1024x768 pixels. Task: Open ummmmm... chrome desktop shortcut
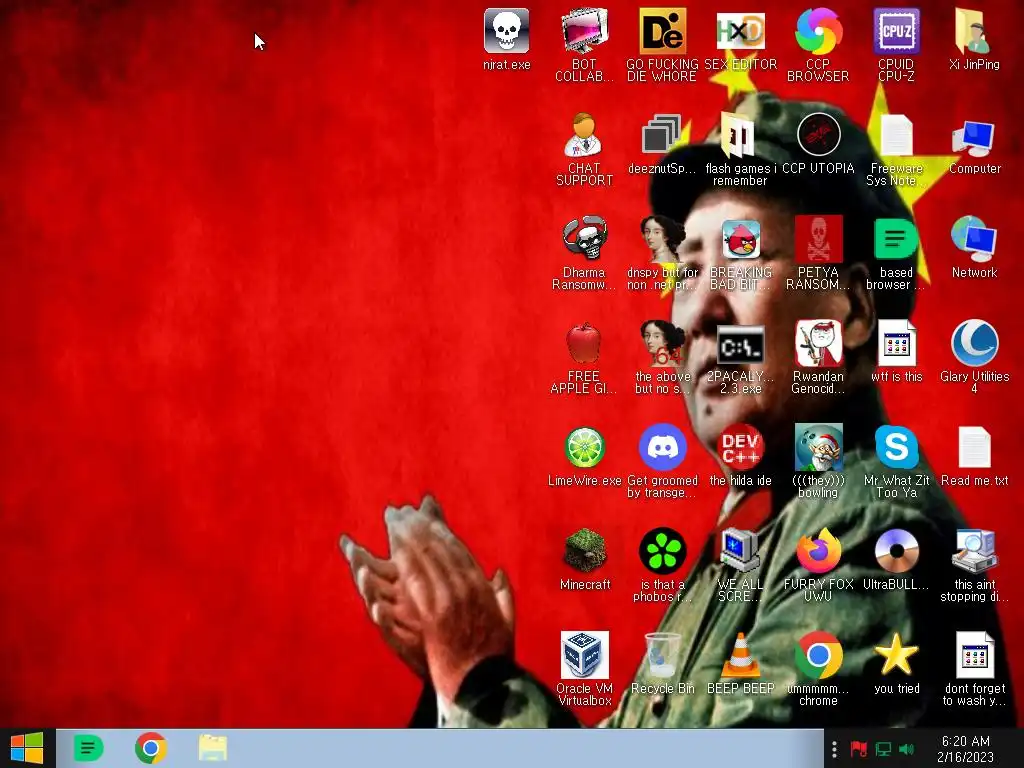(818, 655)
